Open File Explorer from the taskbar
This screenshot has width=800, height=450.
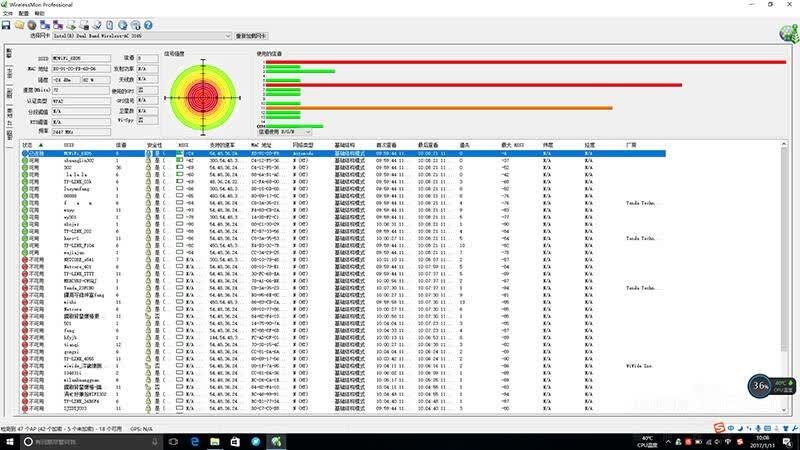click(215, 442)
